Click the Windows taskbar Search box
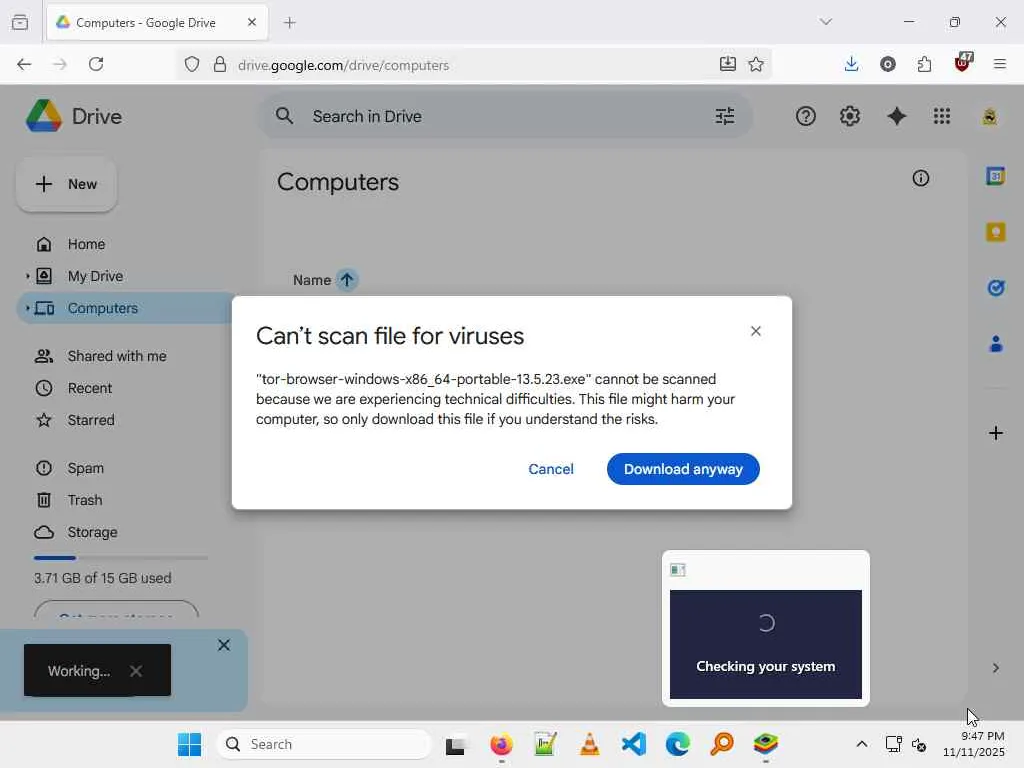The height and width of the screenshot is (768, 1024). click(324, 744)
